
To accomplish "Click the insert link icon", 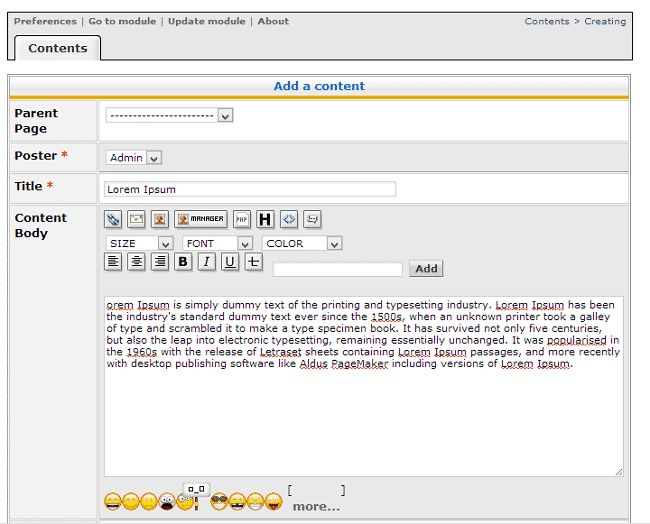I will [x=113, y=219].
